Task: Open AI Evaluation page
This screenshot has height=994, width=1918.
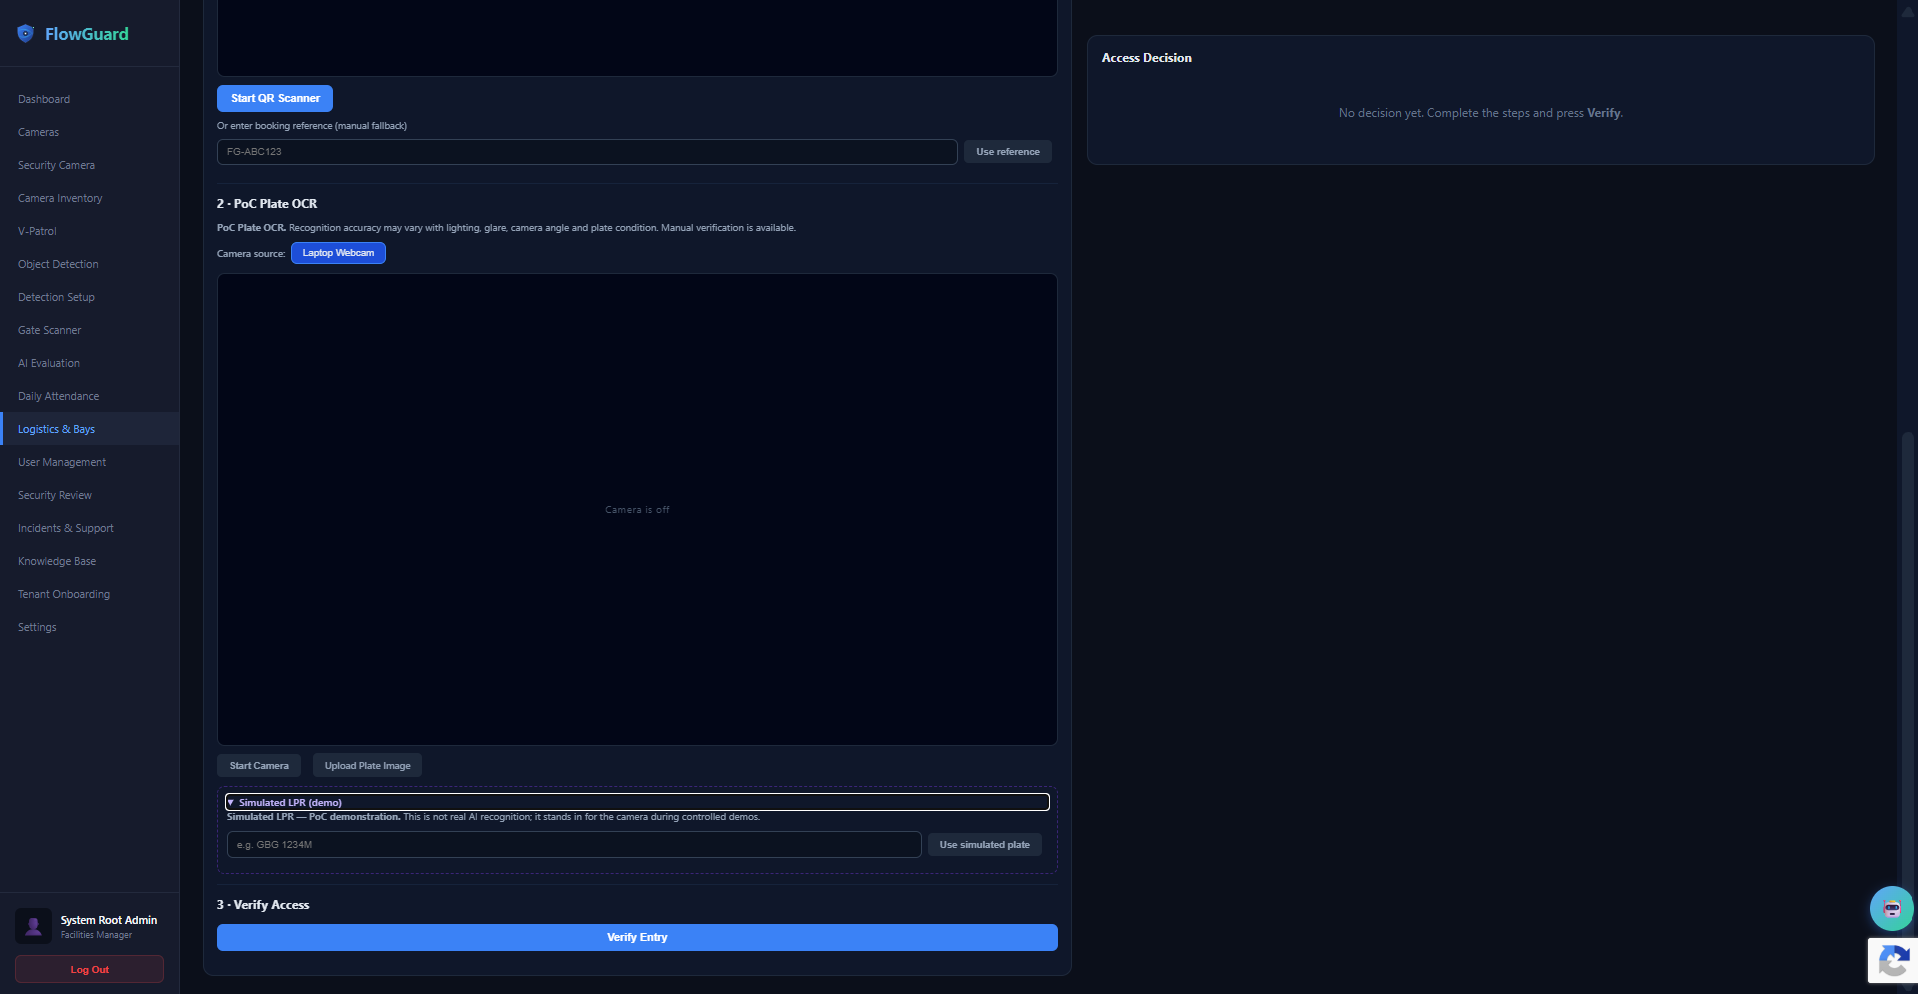Action: pos(49,363)
